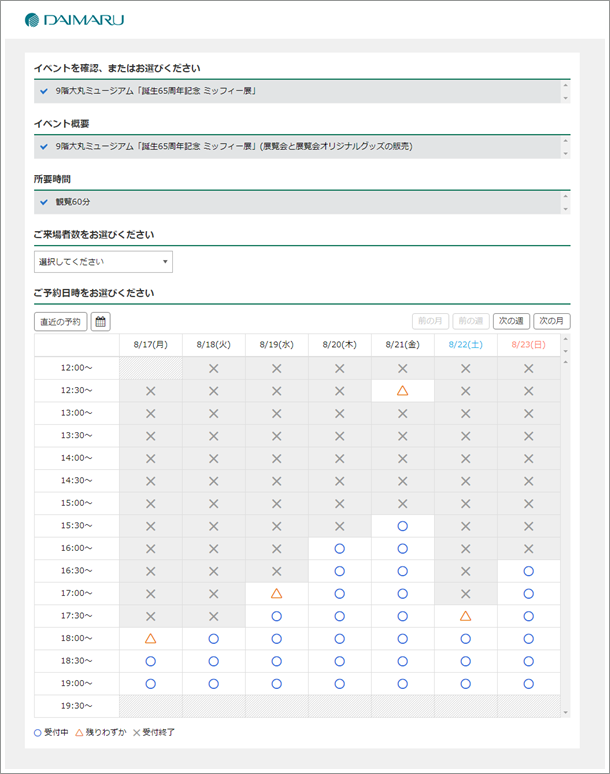Choose the circle slot at 15:30 on 8/21
This screenshot has width=610, height=774.
[402, 526]
